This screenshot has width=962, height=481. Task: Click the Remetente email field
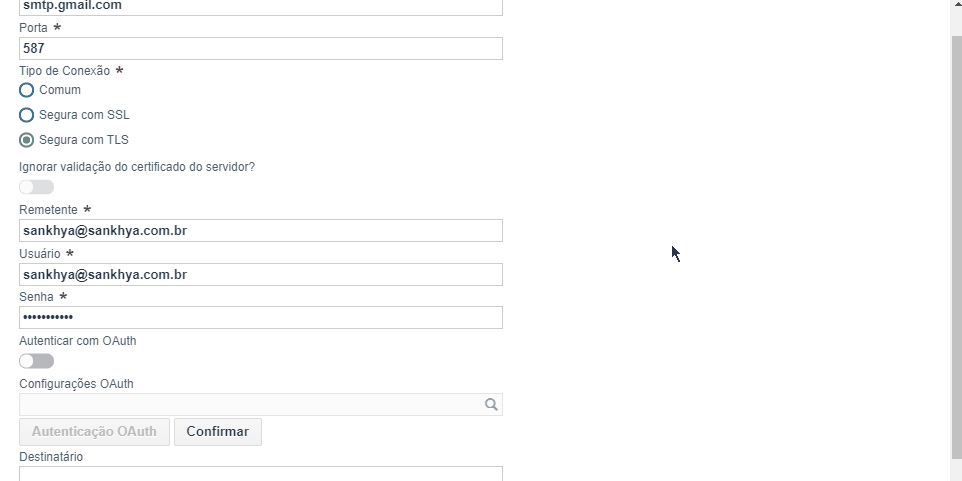pyautogui.click(x=261, y=231)
